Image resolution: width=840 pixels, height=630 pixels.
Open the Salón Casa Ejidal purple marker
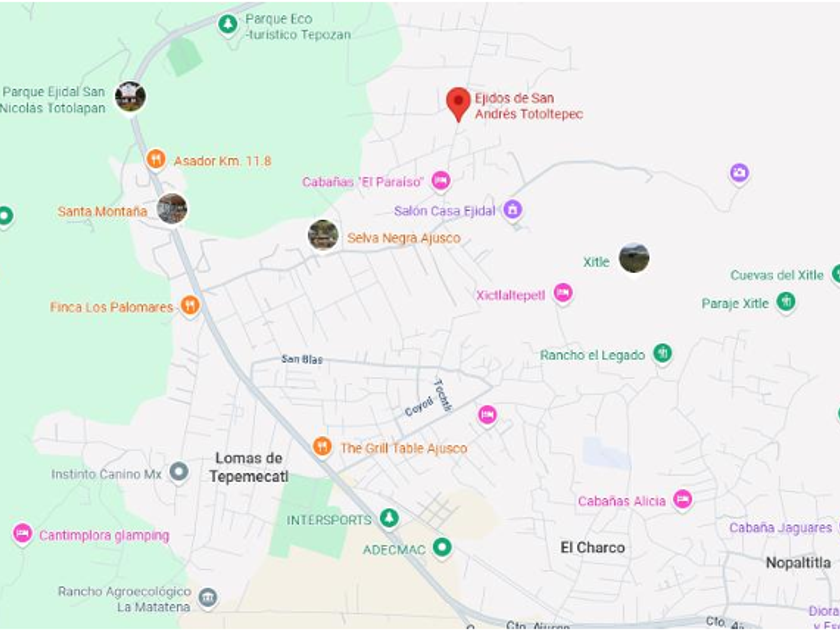[x=512, y=209]
